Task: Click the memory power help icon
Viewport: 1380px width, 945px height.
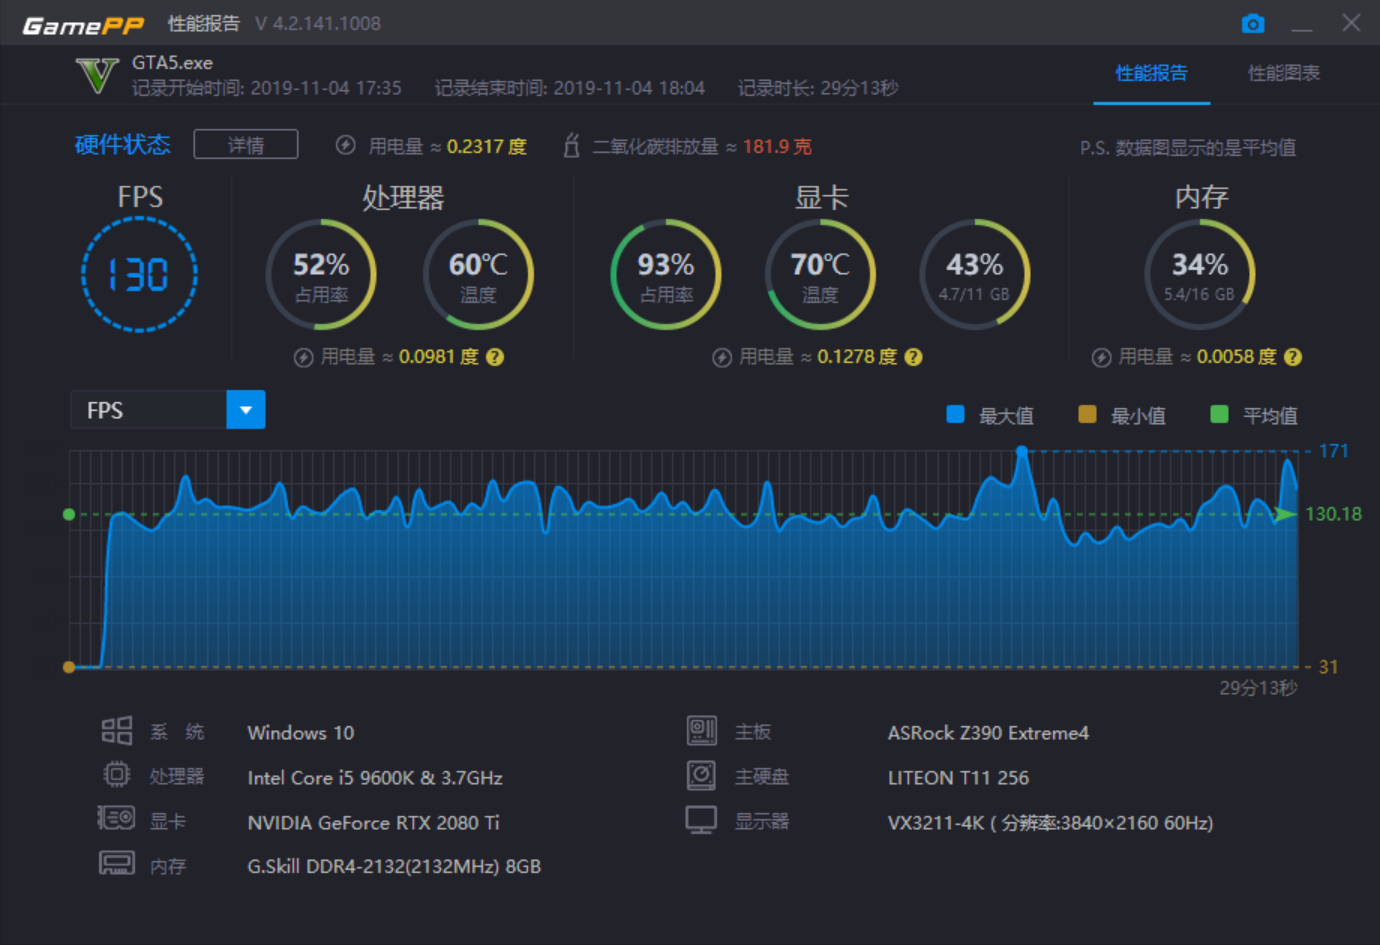Action: tap(1293, 357)
